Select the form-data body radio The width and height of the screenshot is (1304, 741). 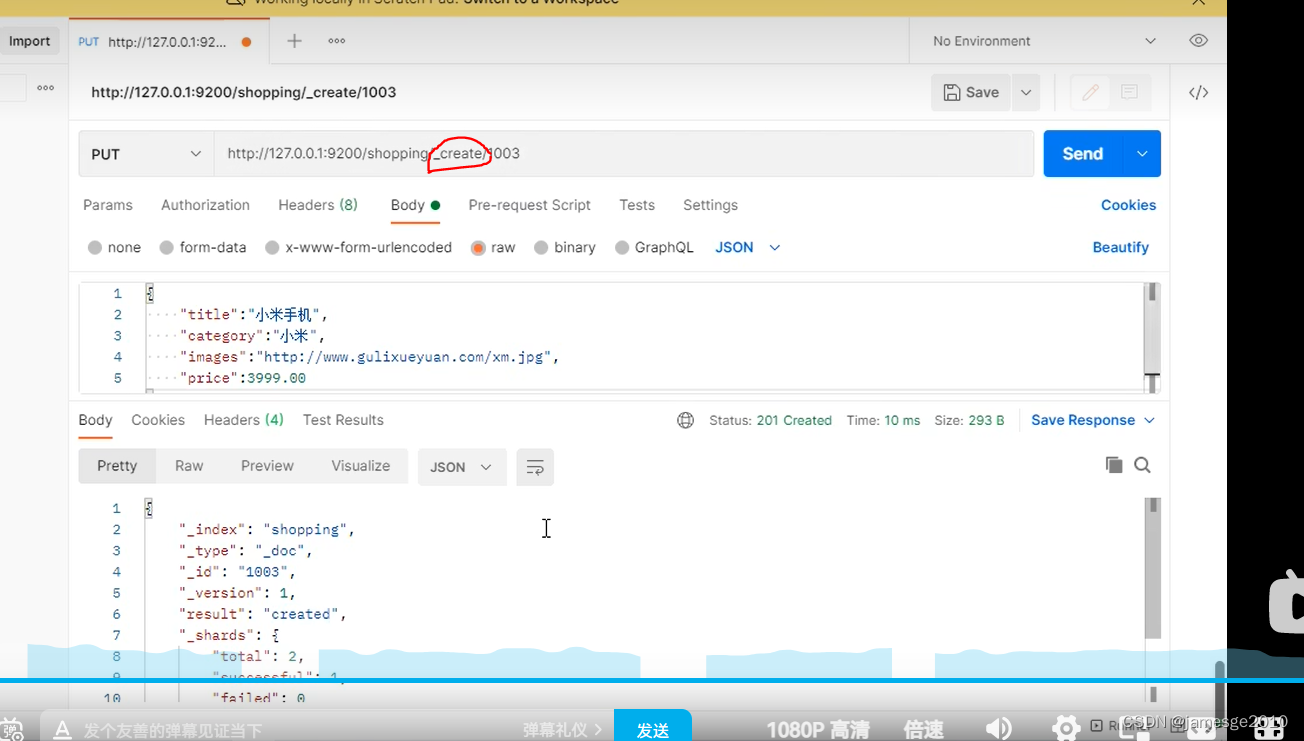[x=167, y=247]
